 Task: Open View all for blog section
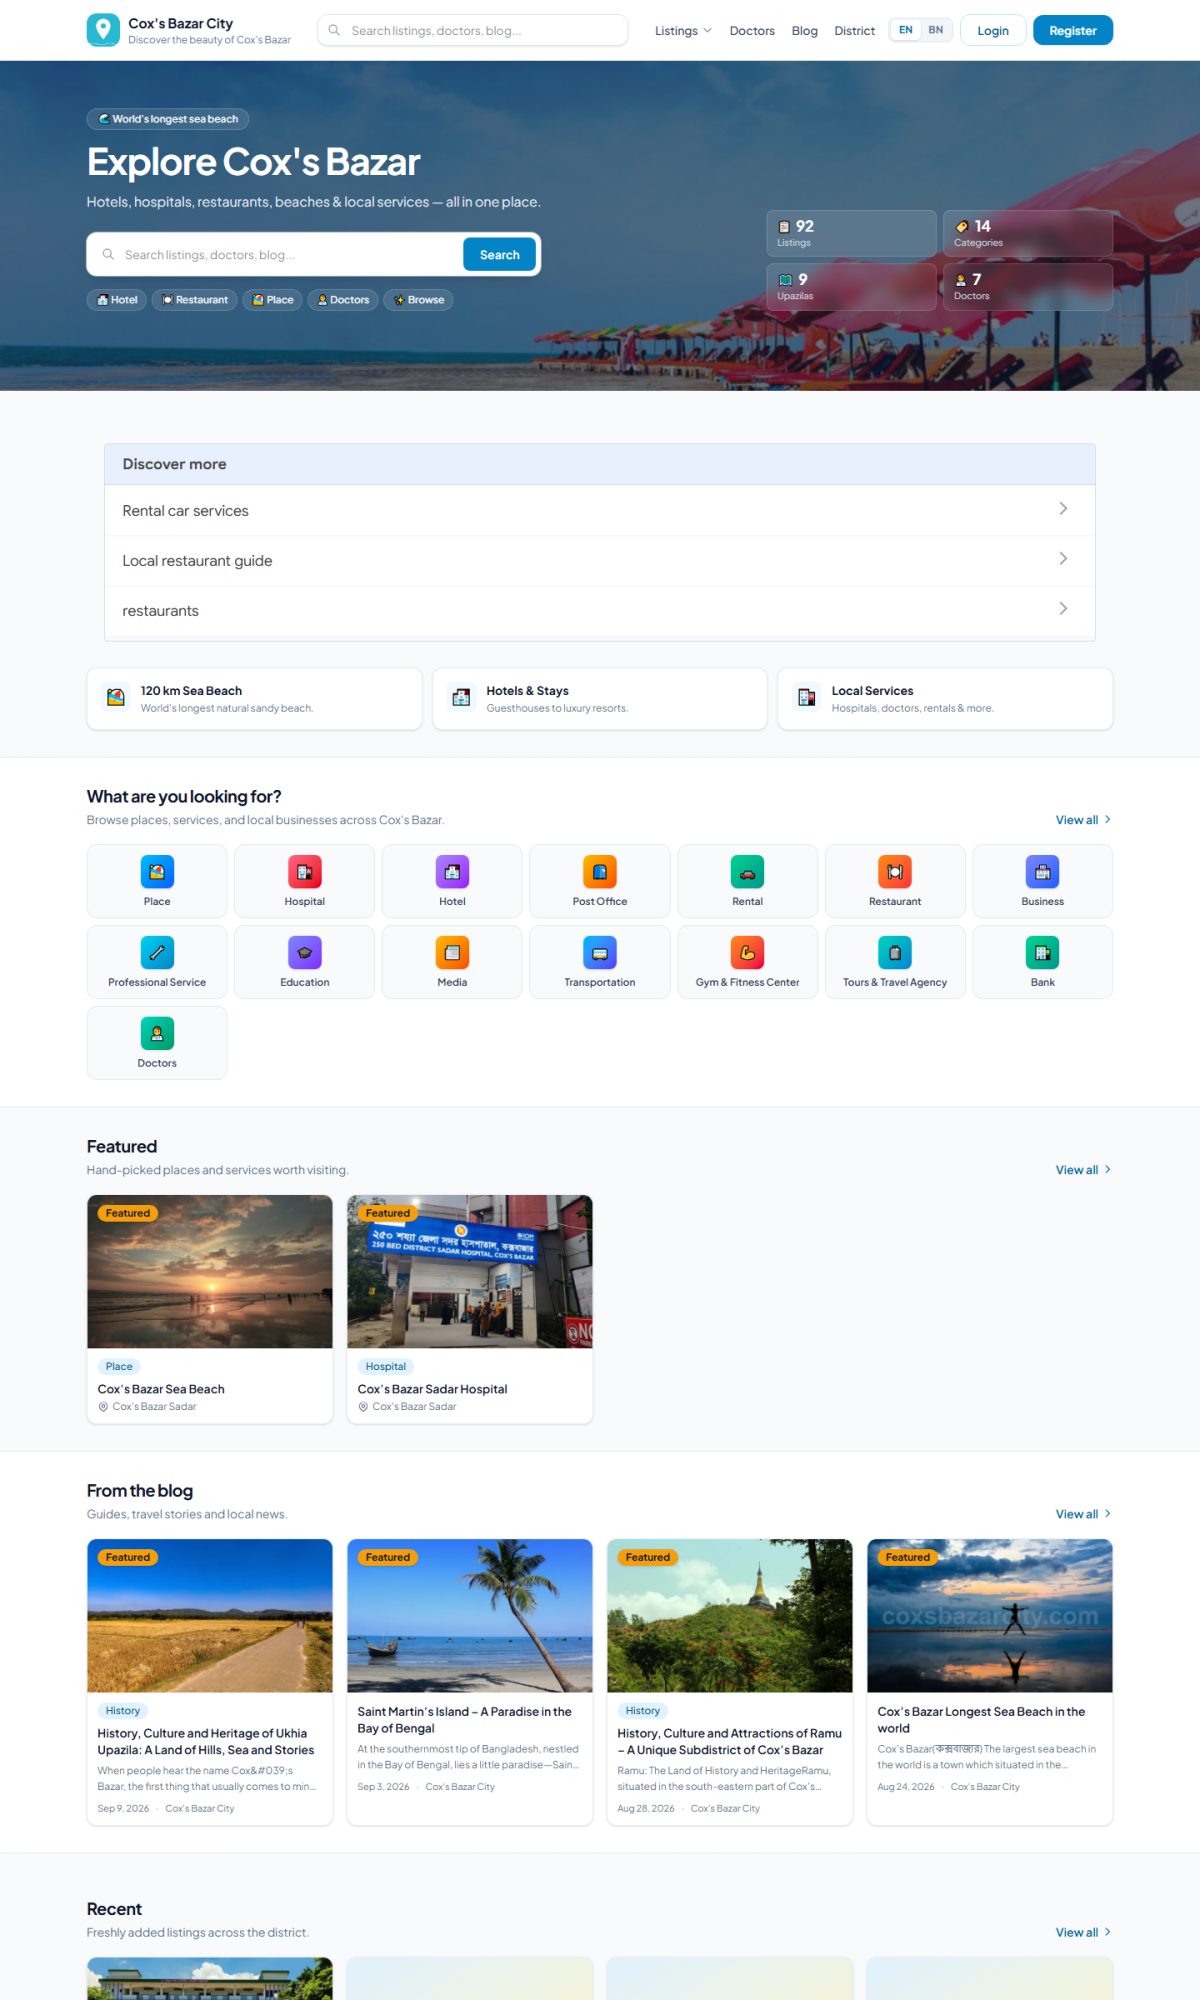pyautogui.click(x=1084, y=1514)
